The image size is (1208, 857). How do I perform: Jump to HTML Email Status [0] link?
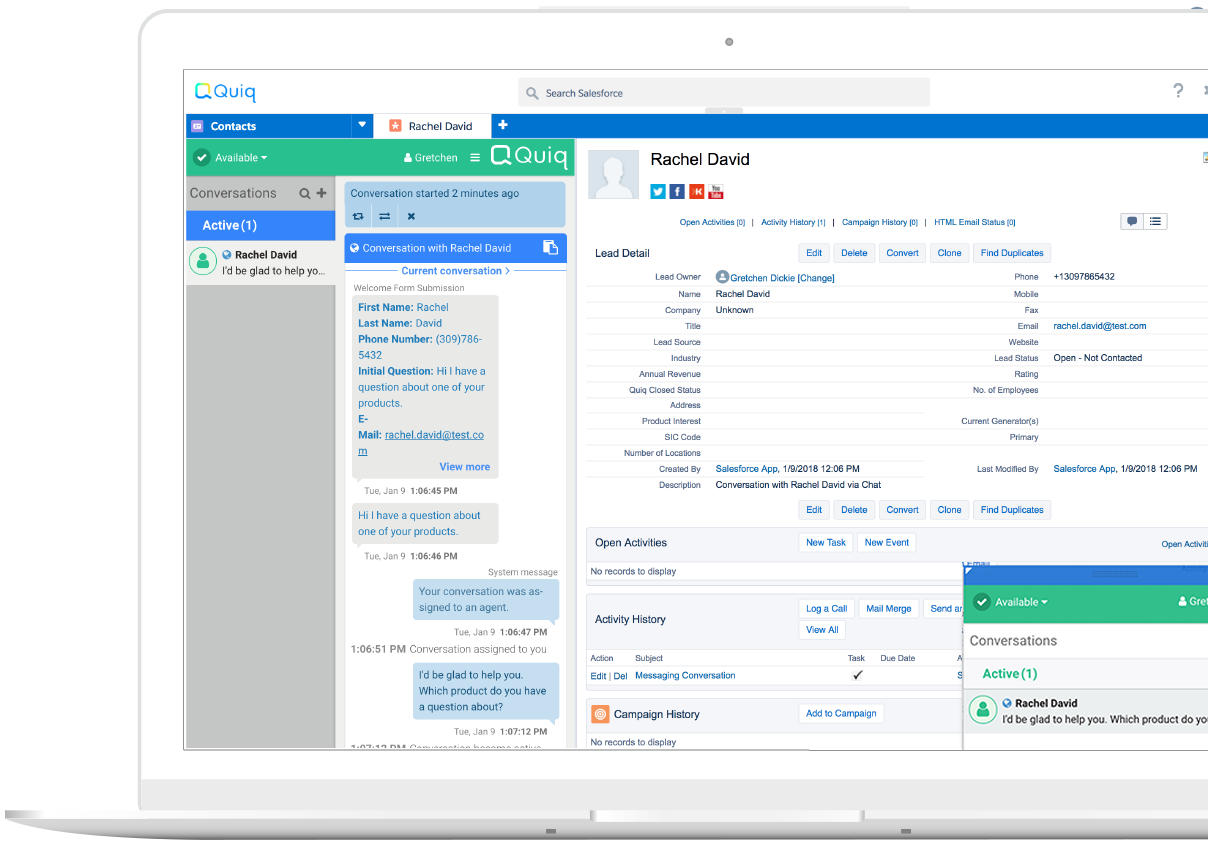[x=975, y=222]
